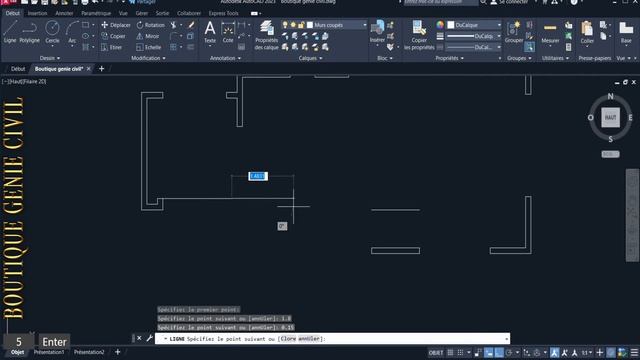The image size is (640, 360).
Task: Expand the Modification panel
Action: pyautogui.click(x=149, y=58)
